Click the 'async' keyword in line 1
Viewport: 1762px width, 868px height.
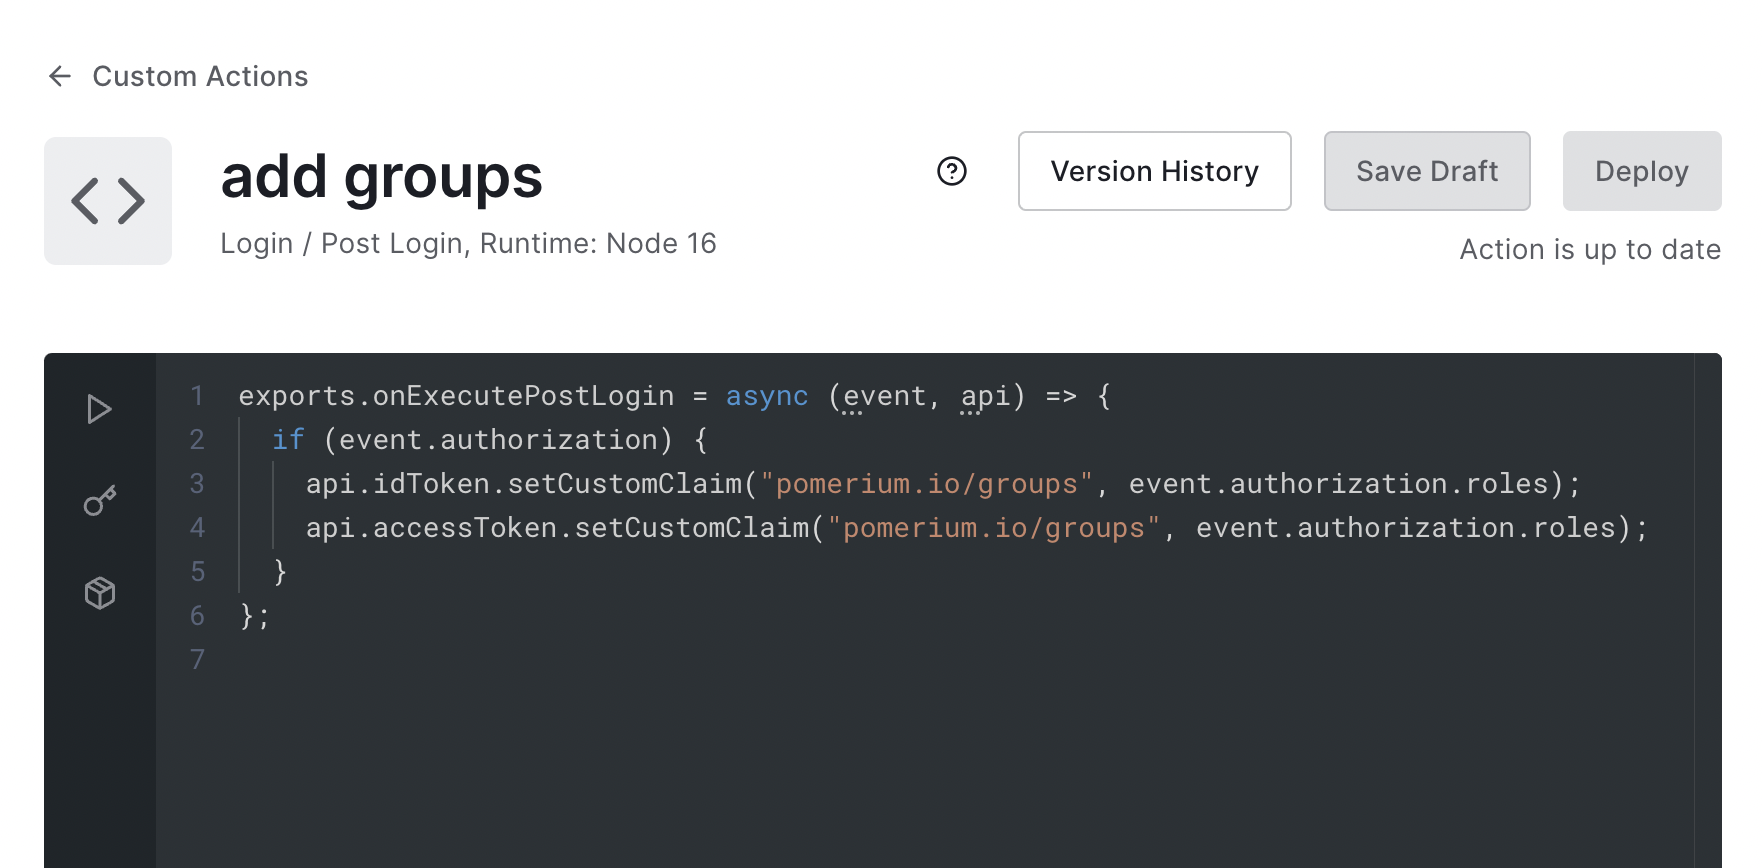coord(766,396)
